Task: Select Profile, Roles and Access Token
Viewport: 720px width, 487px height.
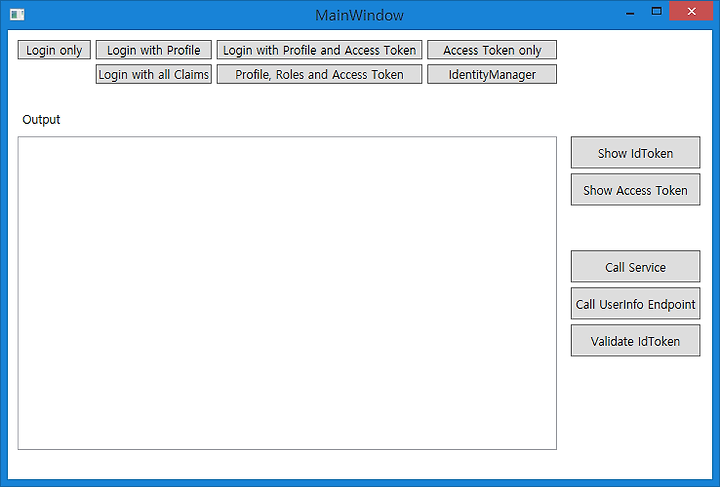Action: [x=319, y=74]
